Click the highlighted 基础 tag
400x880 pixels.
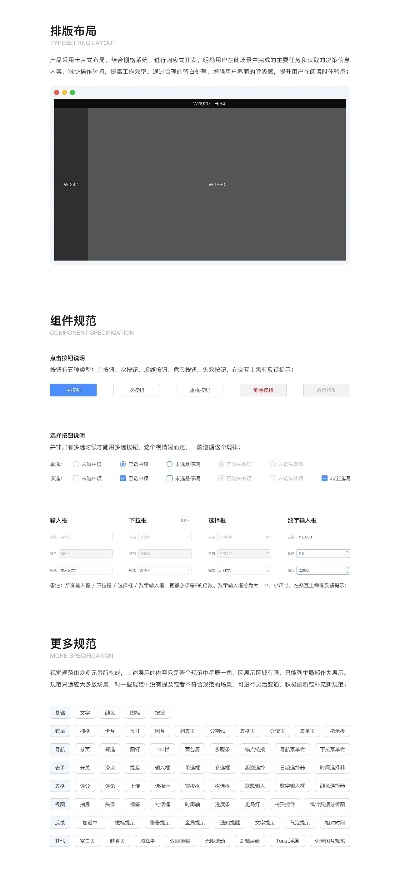point(59,713)
